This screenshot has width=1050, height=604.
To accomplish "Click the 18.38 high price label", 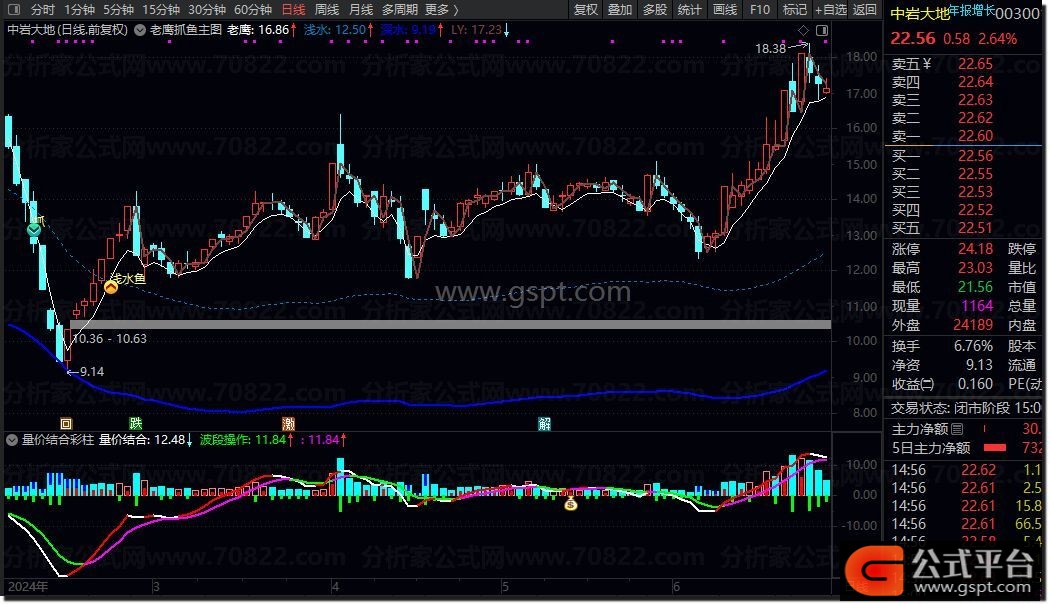I will [x=770, y=48].
